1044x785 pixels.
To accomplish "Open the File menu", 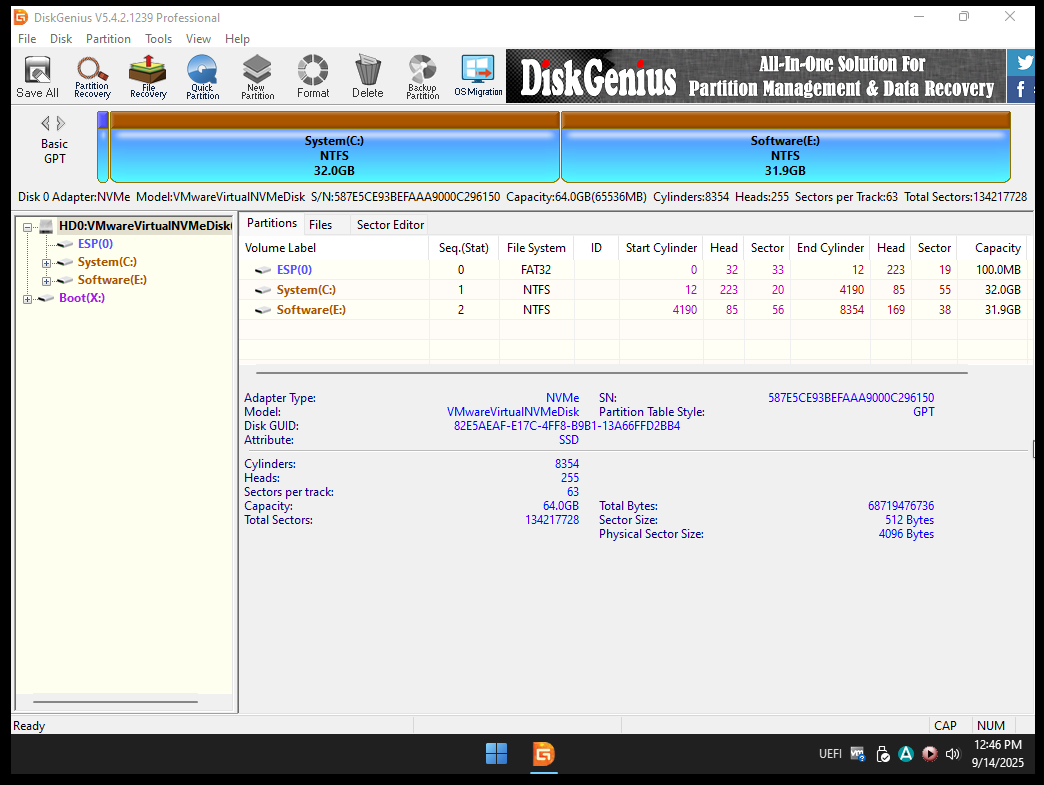I will [x=27, y=39].
